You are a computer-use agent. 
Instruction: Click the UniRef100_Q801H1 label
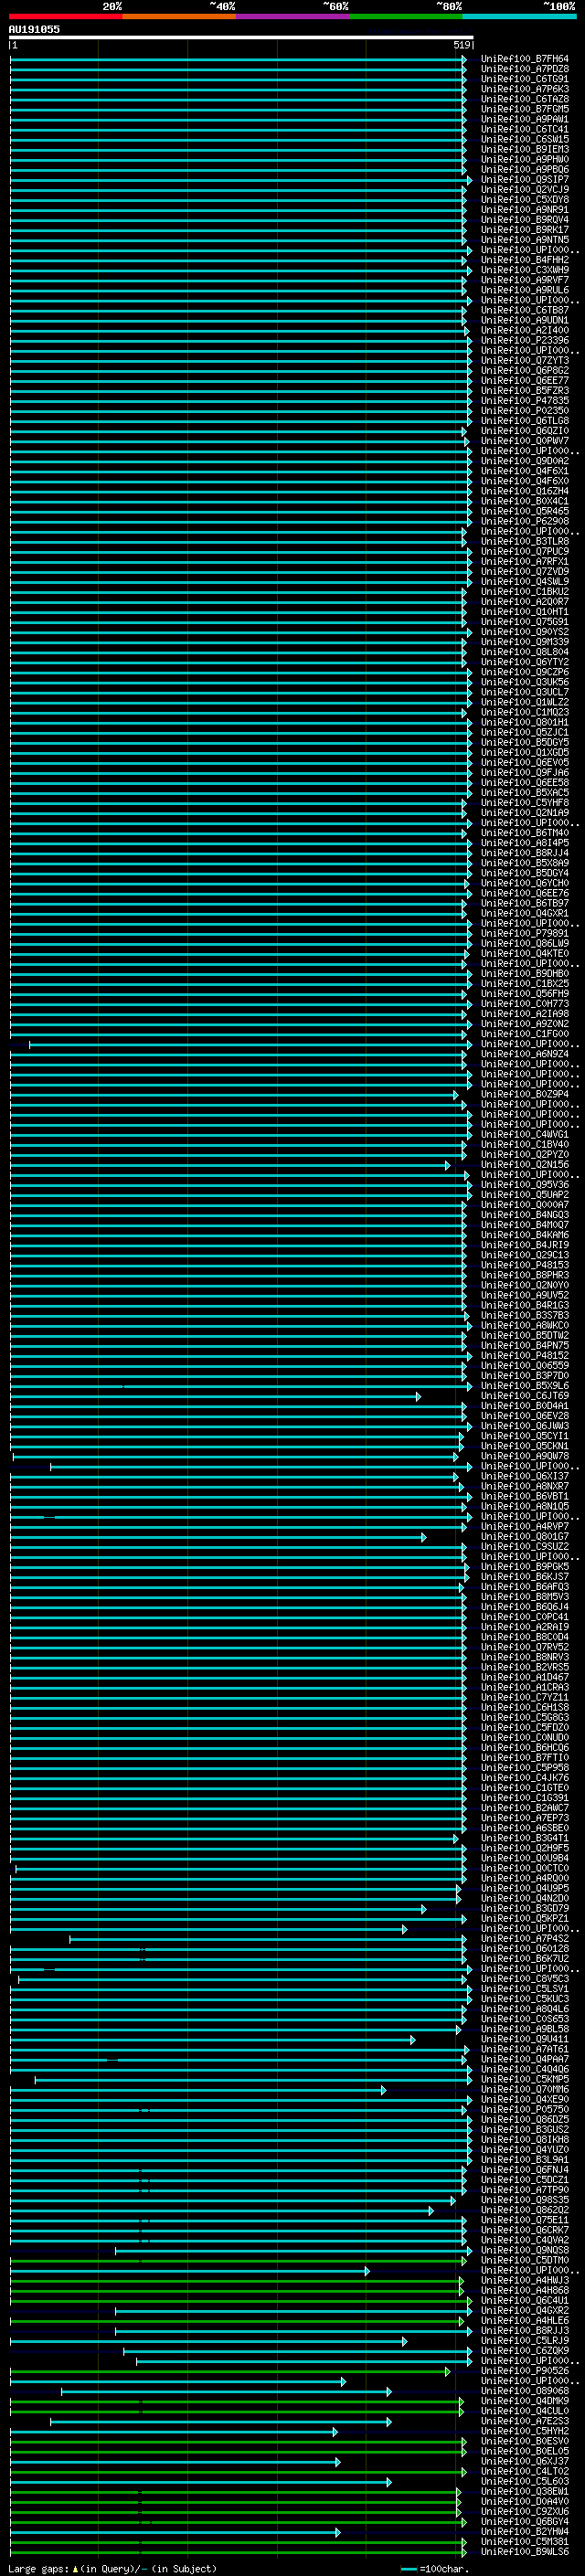point(524,722)
